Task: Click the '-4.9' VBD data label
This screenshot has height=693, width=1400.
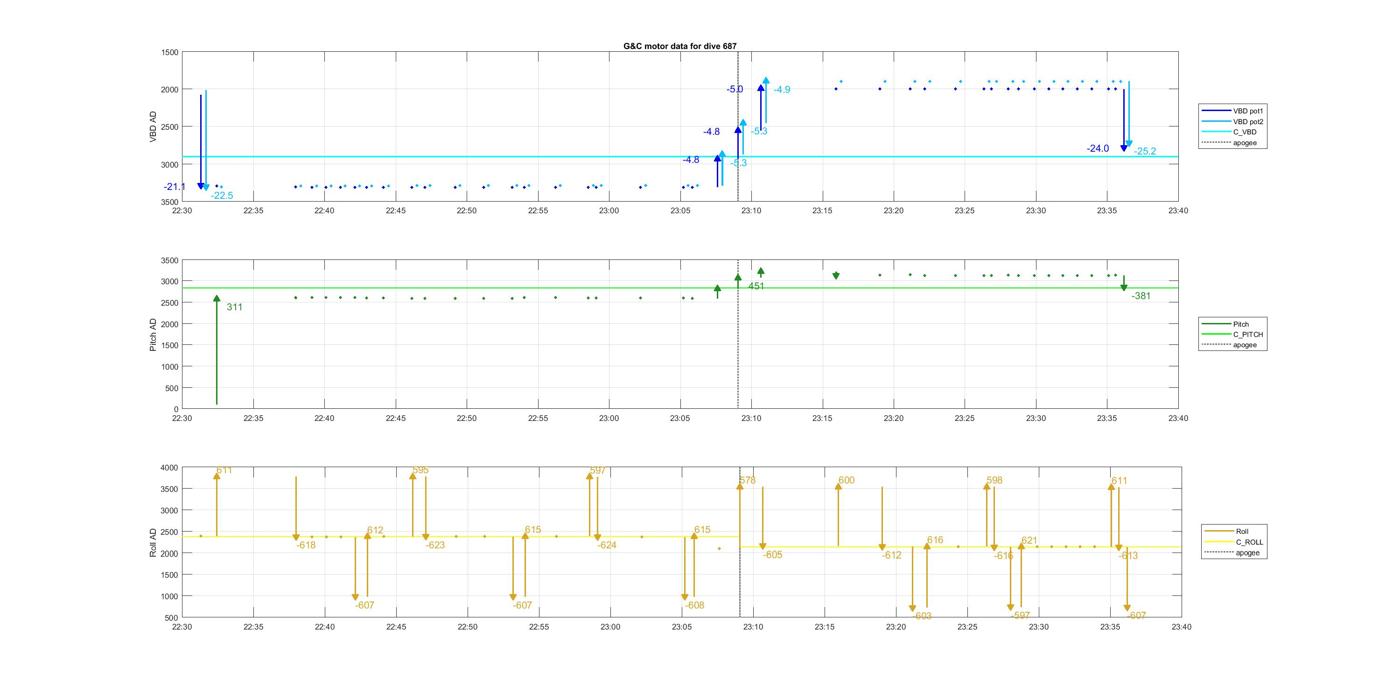Action: tap(782, 90)
